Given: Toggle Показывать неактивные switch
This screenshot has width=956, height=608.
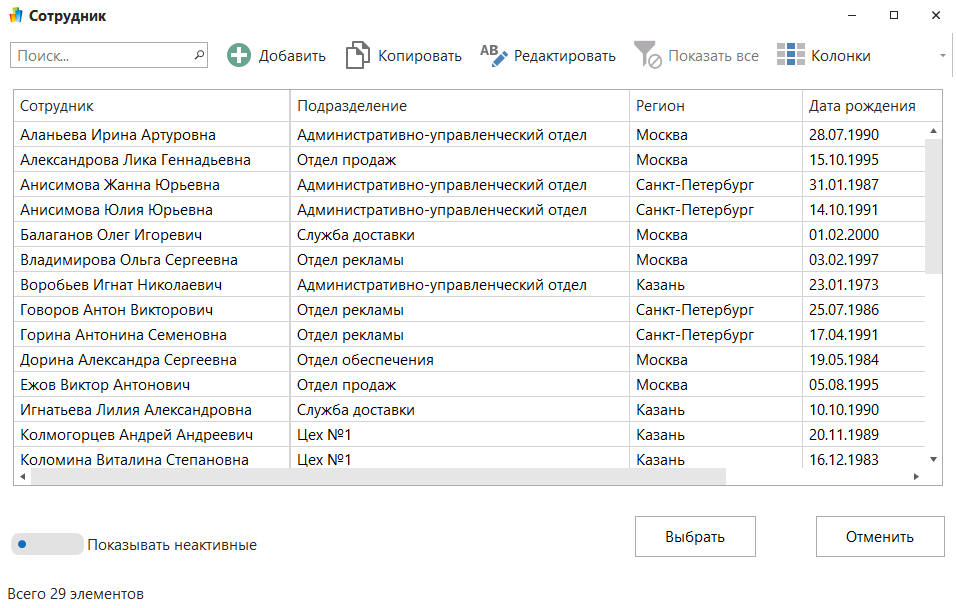Looking at the screenshot, I should click(46, 545).
